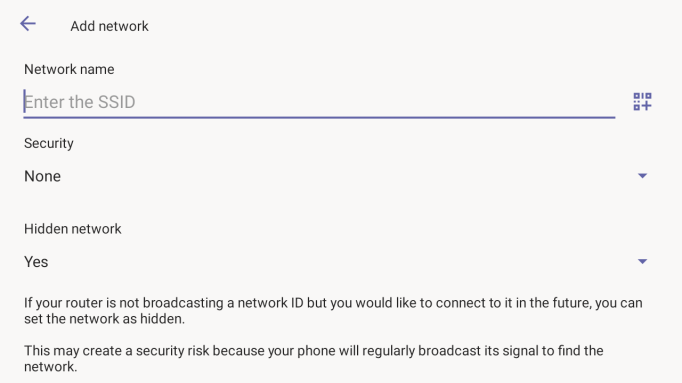The image size is (682, 383).
Task: Tap the Hidden network label
Action: [x=73, y=229]
